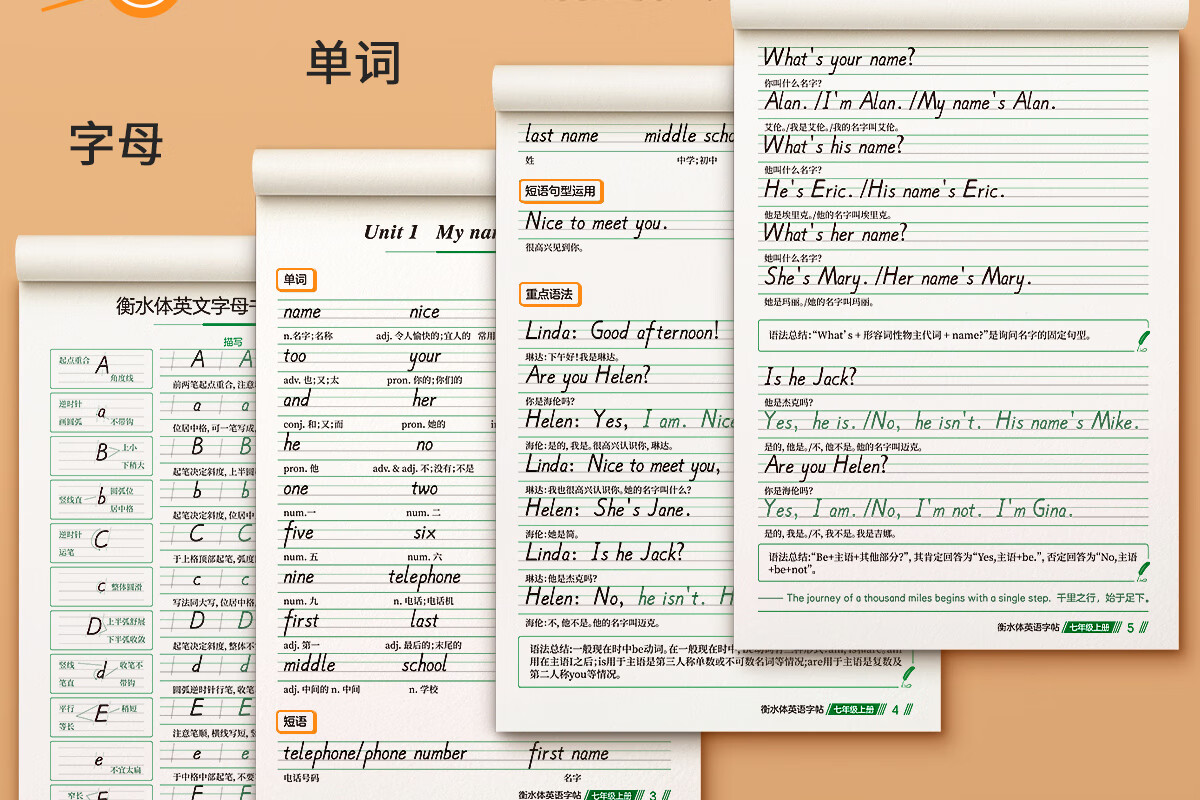
Task: Click the uppercase A stroke guide box
Action: 102,368
